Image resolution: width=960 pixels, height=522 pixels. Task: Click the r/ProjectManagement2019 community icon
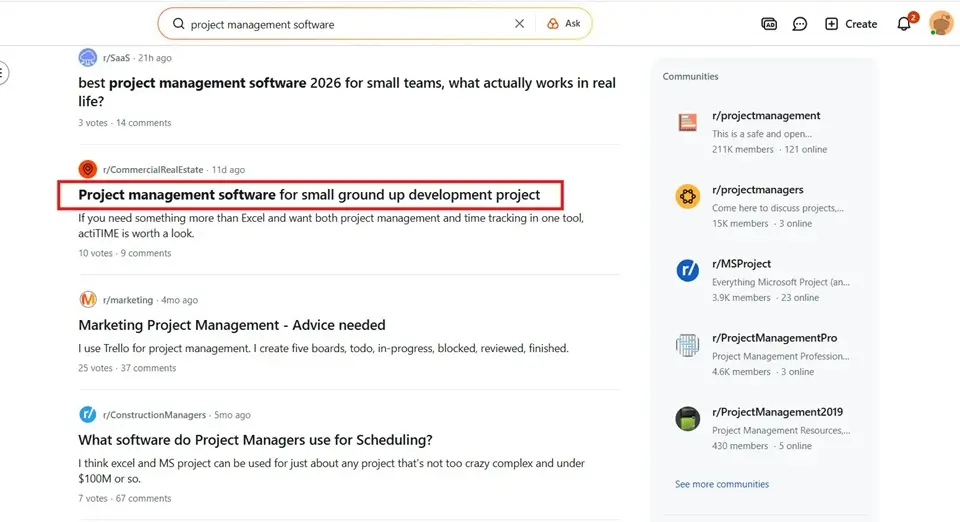688,419
